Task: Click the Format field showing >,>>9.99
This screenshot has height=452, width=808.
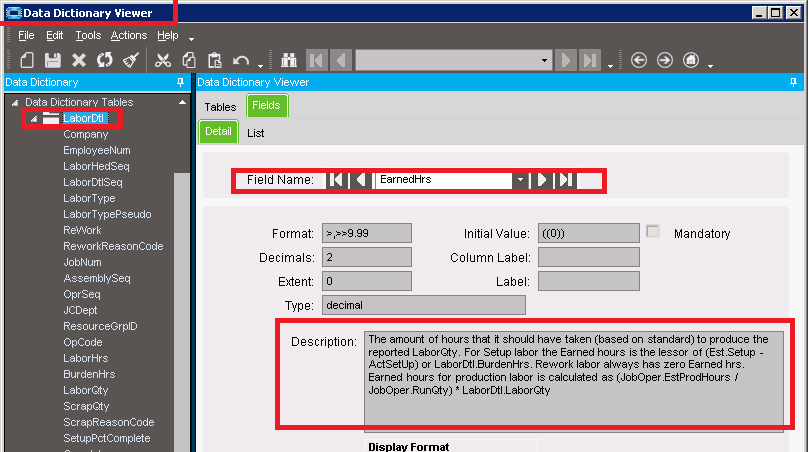Action: [x=367, y=233]
